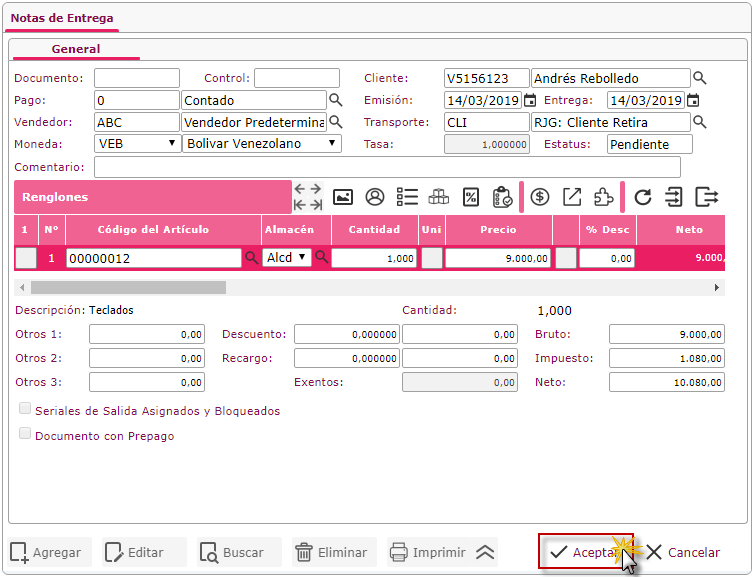Enable Seriales de Salida Asignados y Bloqueados
Image resolution: width=755 pixels, height=577 pixels.
pos(25,409)
